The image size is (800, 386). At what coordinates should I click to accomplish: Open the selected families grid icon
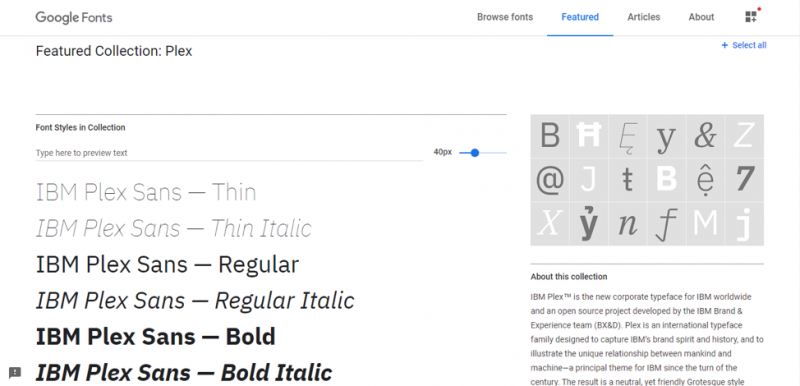click(x=751, y=17)
